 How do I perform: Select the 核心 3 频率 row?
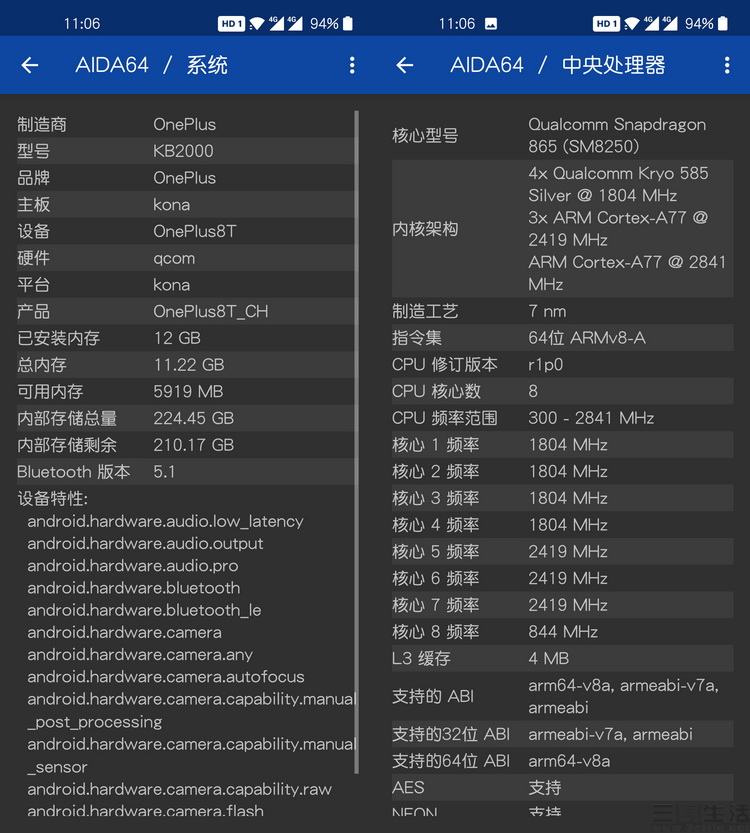pyautogui.click(x=562, y=498)
